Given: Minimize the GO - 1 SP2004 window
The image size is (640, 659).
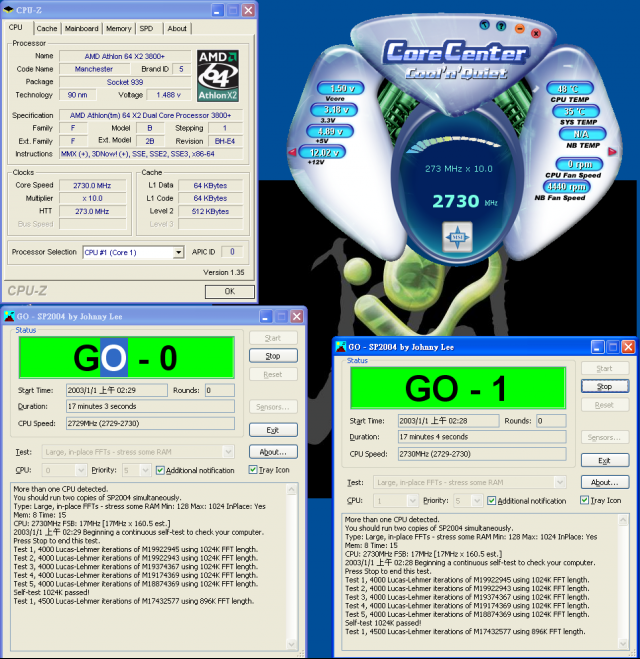Looking at the screenshot, I should tap(597, 347).
